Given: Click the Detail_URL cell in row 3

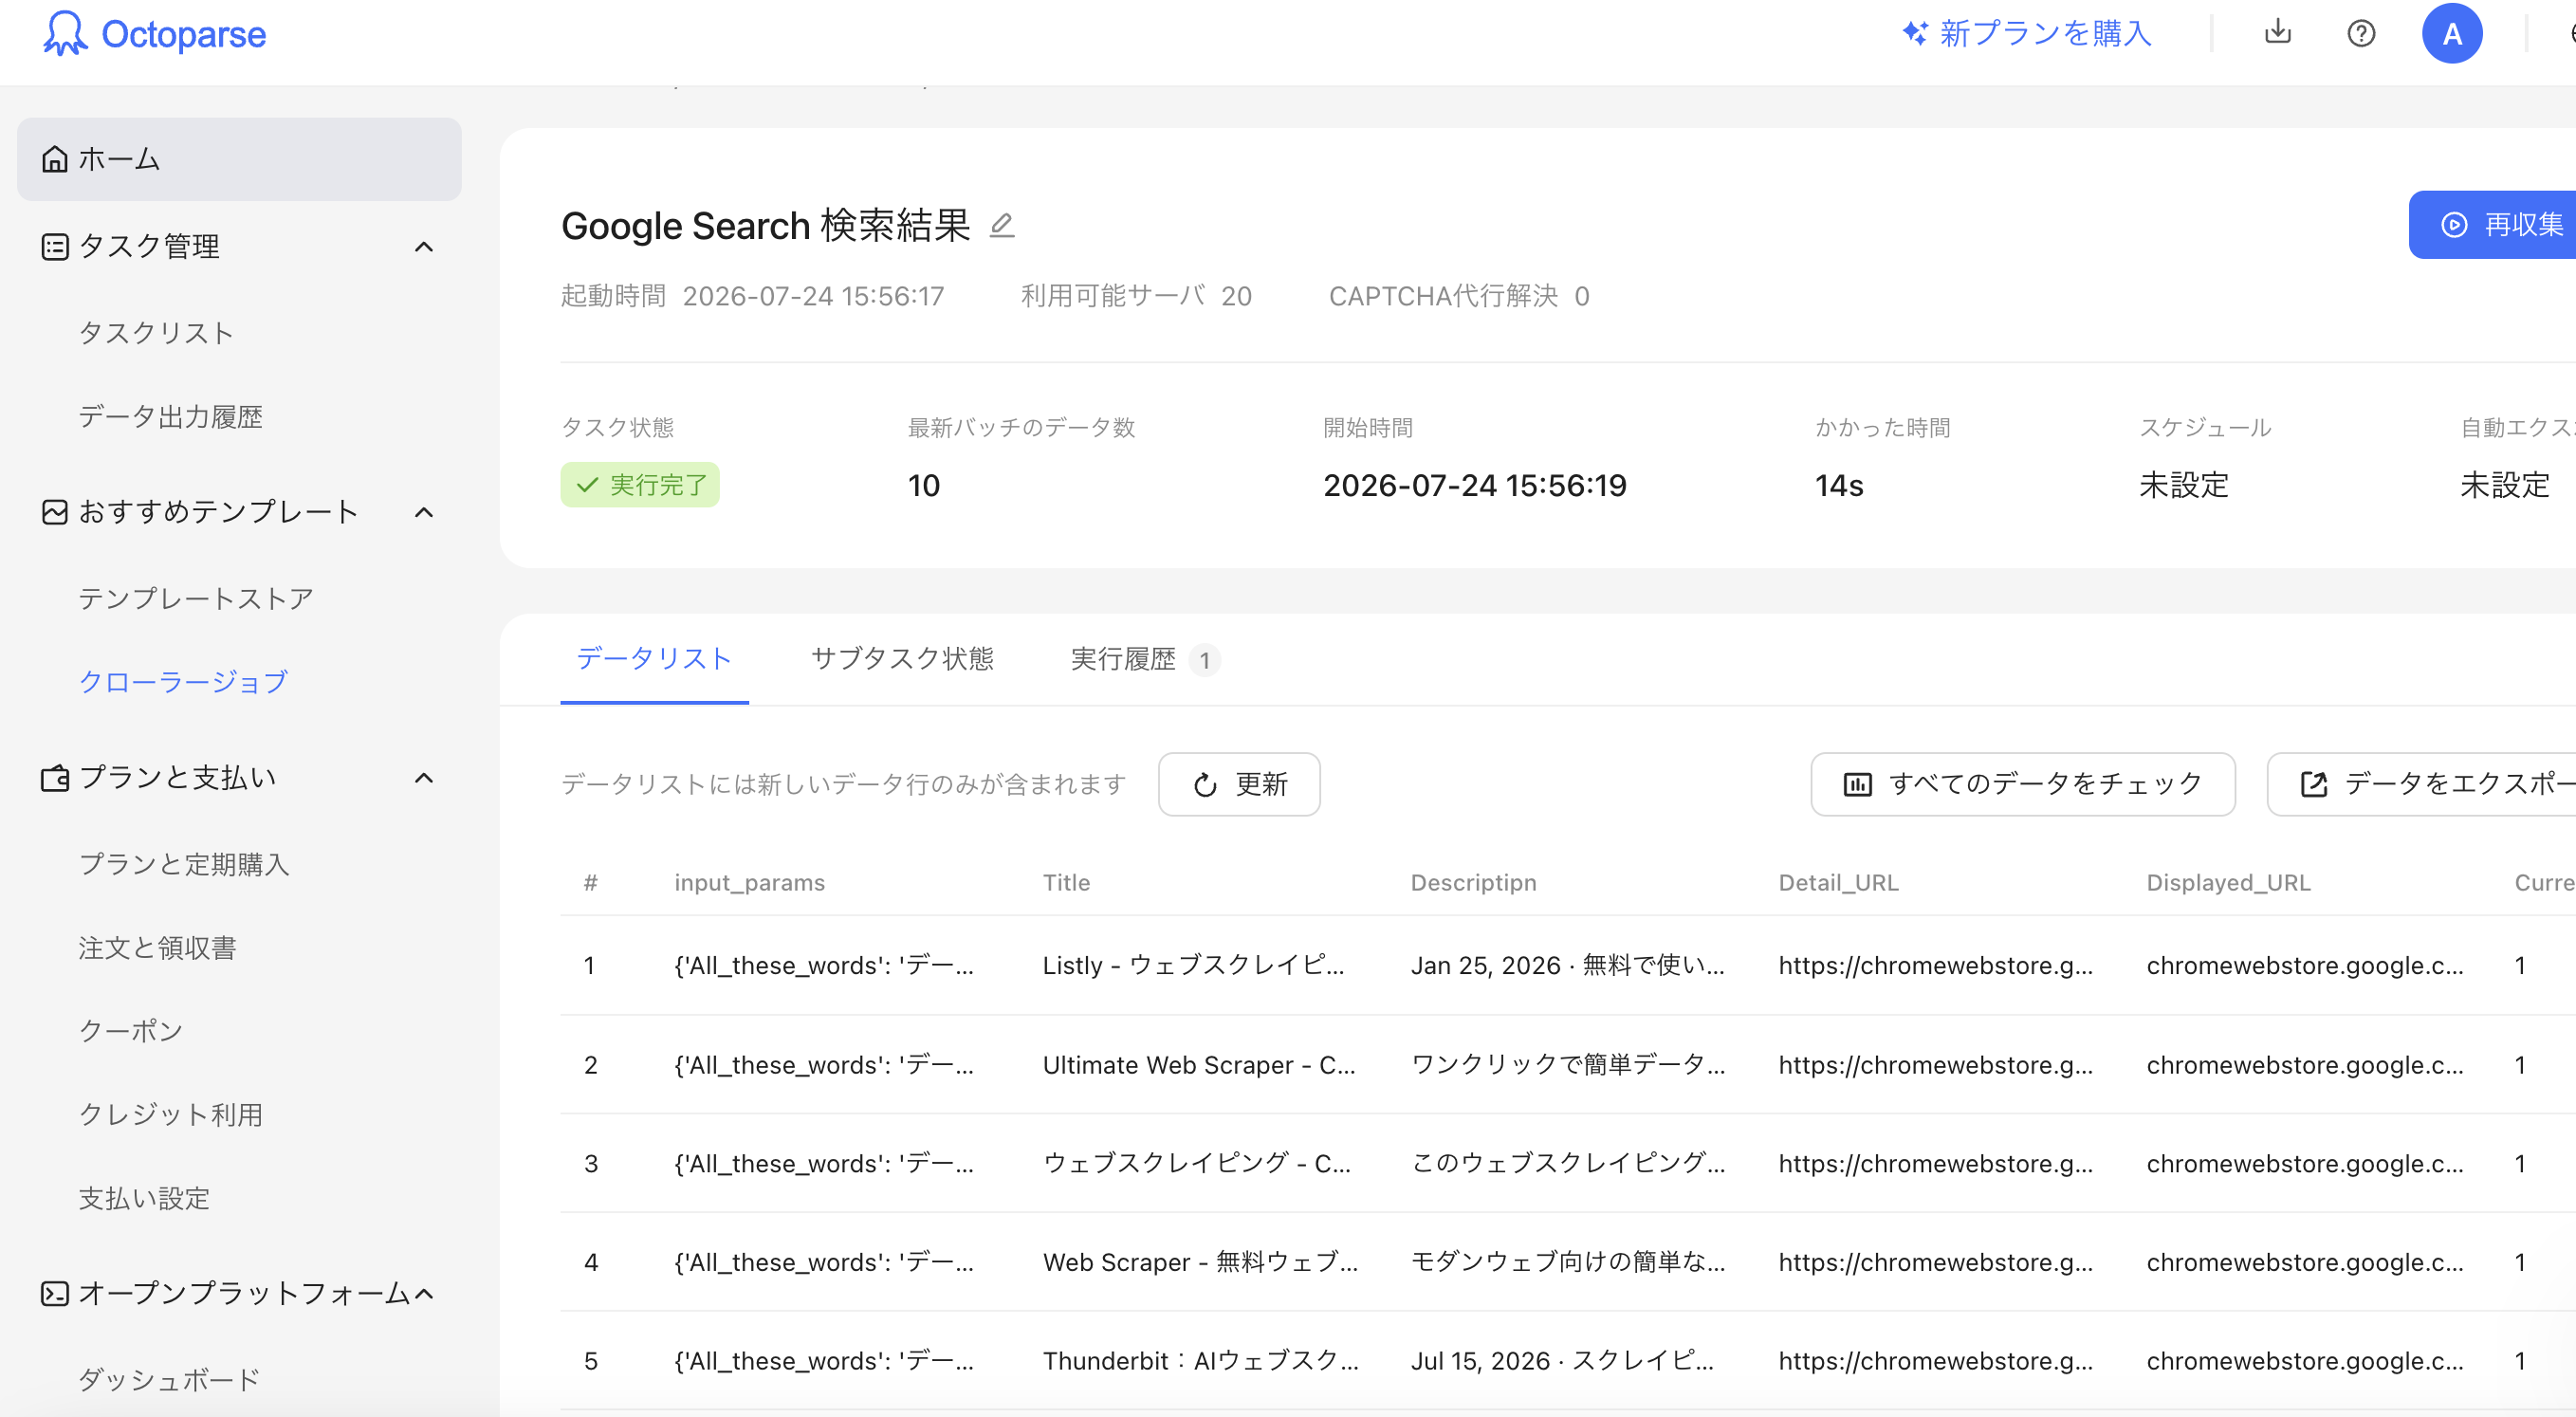Looking at the screenshot, I should tap(1935, 1164).
